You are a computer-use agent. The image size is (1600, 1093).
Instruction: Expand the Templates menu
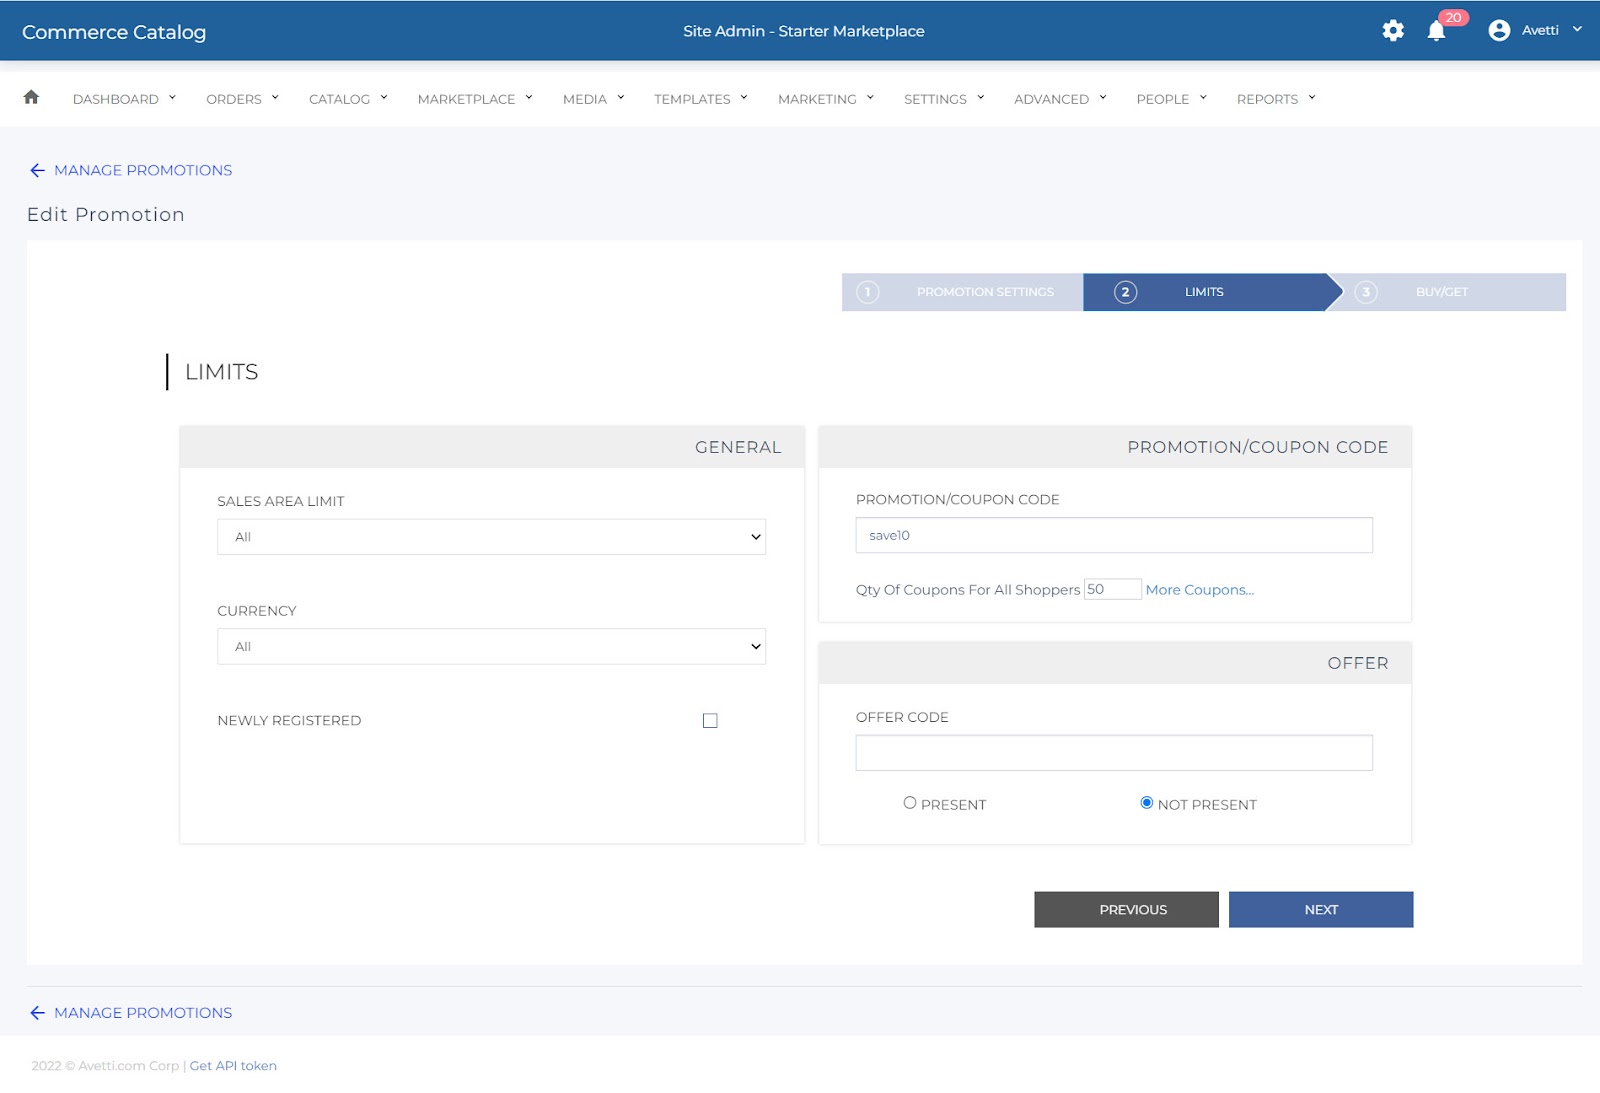(x=701, y=99)
